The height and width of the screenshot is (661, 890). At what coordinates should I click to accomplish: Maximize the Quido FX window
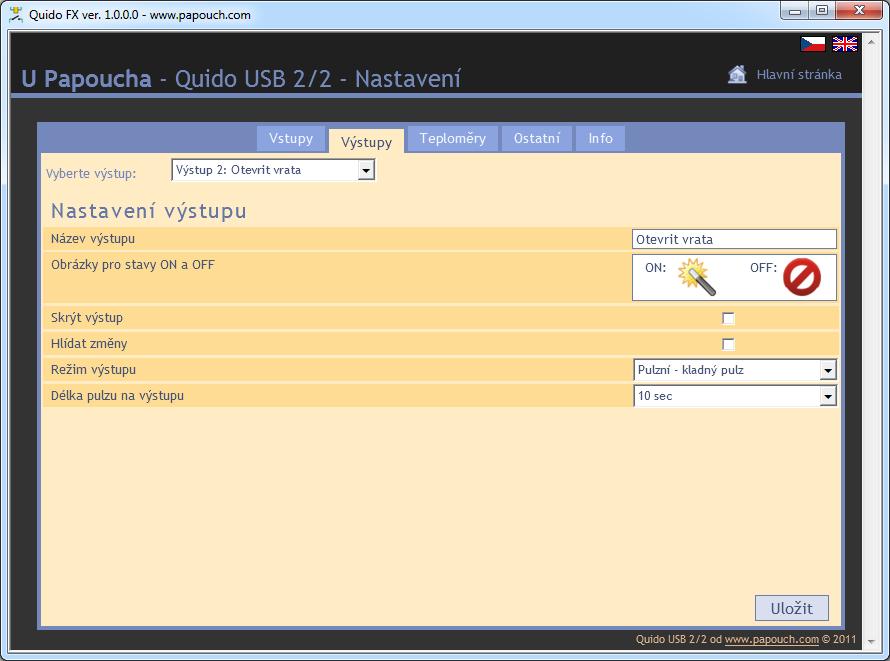pyautogui.click(x=822, y=10)
